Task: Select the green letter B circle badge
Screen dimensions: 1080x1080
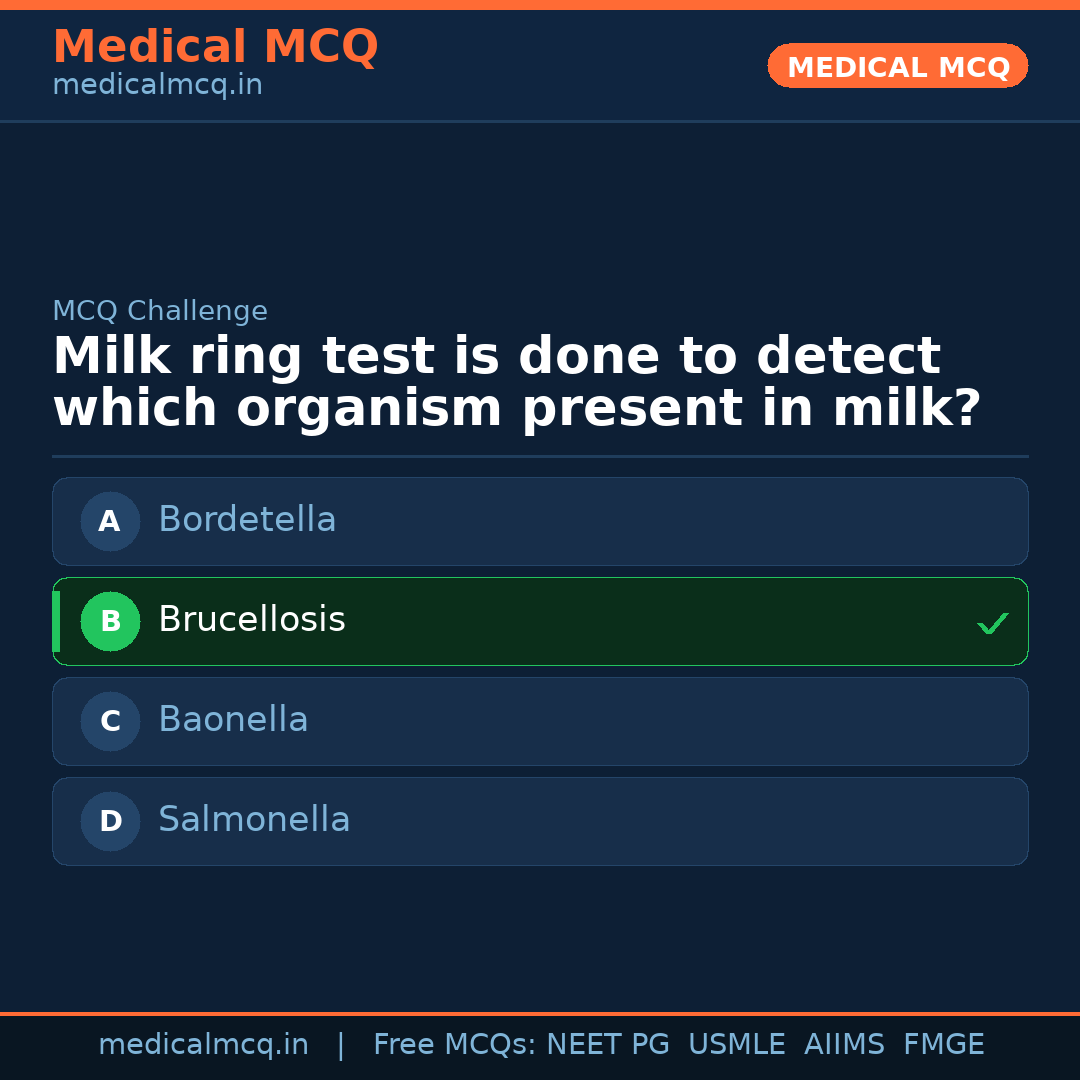Action: click(x=110, y=621)
